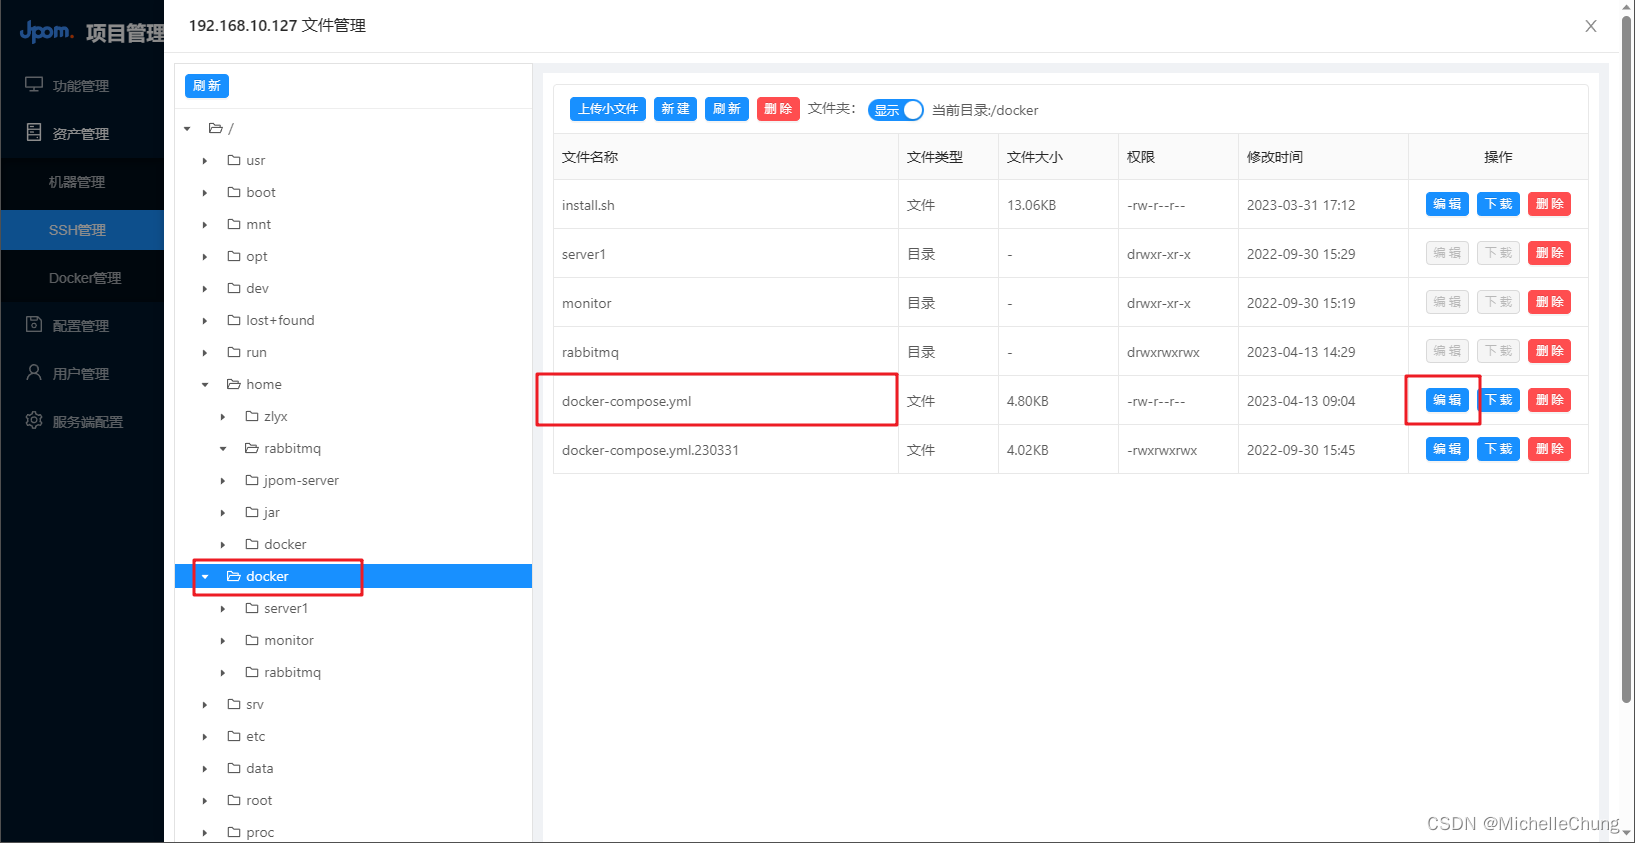The width and height of the screenshot is (1635, 843).
Task: Expand the opt tree node arrow
Action: coord(205,256)
